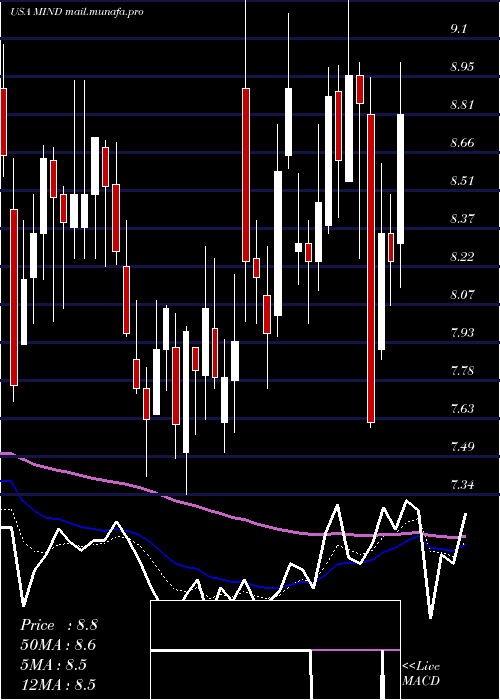Select the 8.51 price axis label
This screenshot has width=500, height=700.
tap(462, 181)
